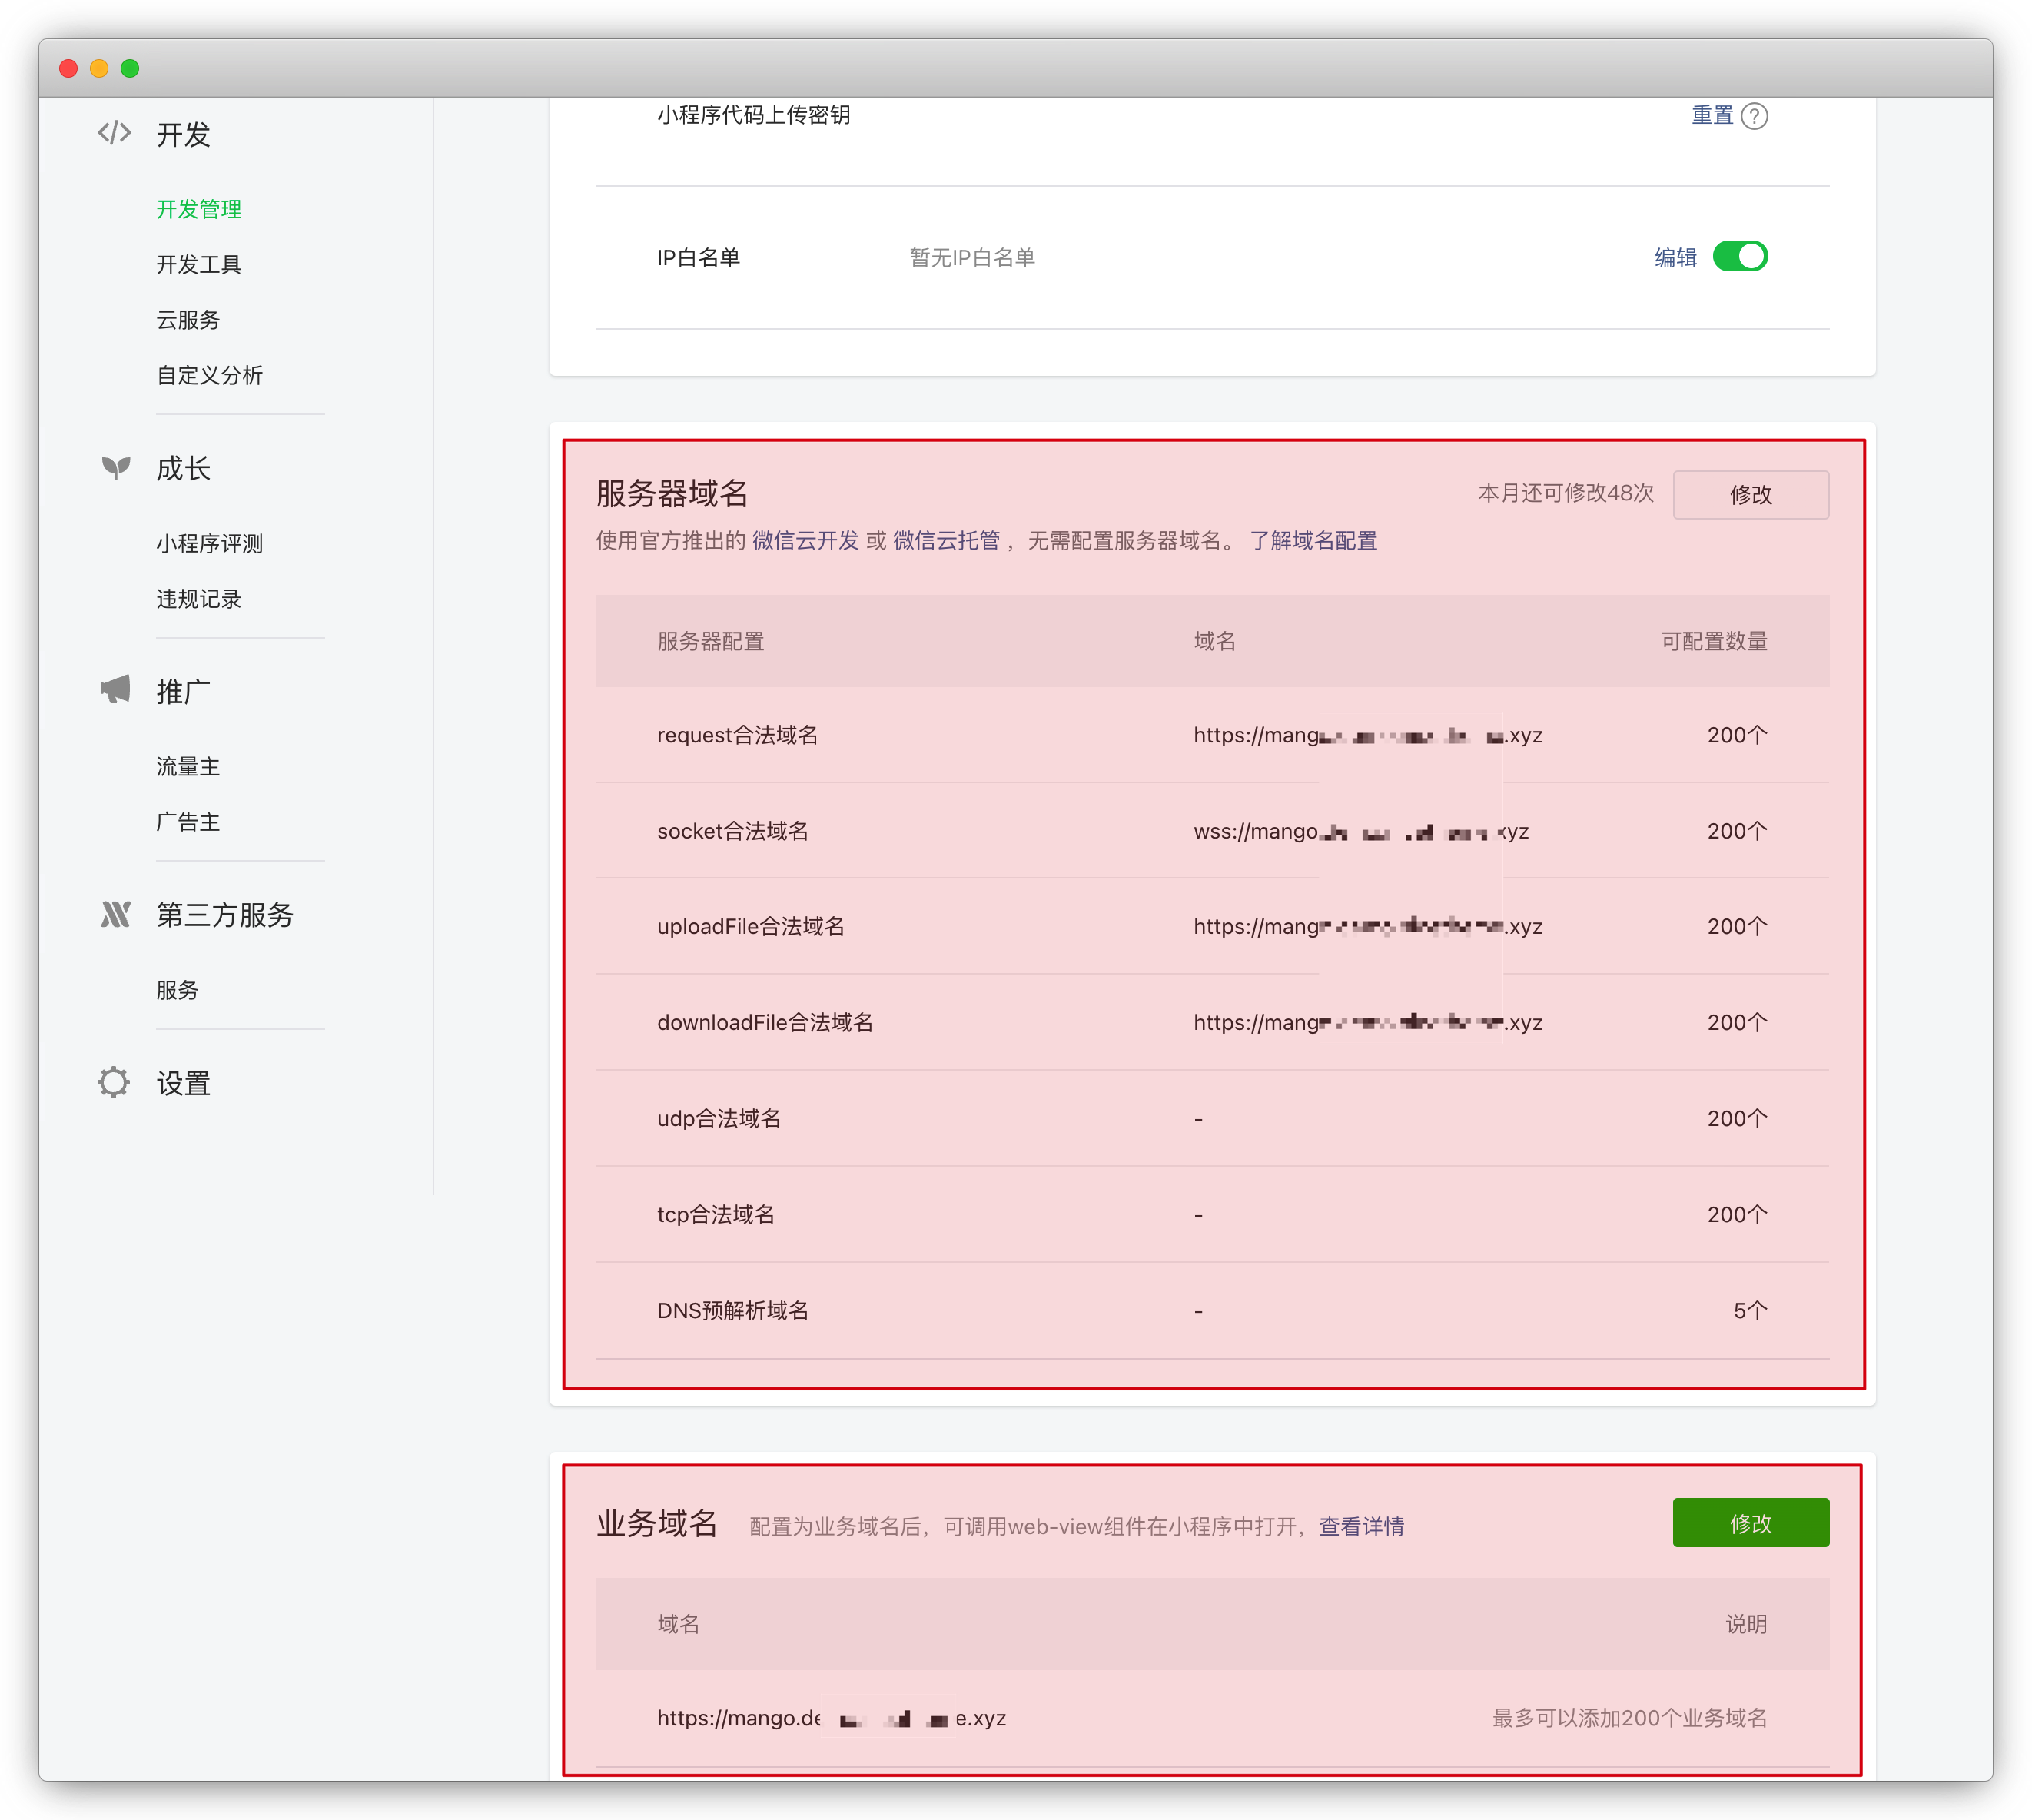Image resolution: width=2032 pixels, height=1820 pixels.
Task: Open 流量主 in the sidebar
Action: 188,767
